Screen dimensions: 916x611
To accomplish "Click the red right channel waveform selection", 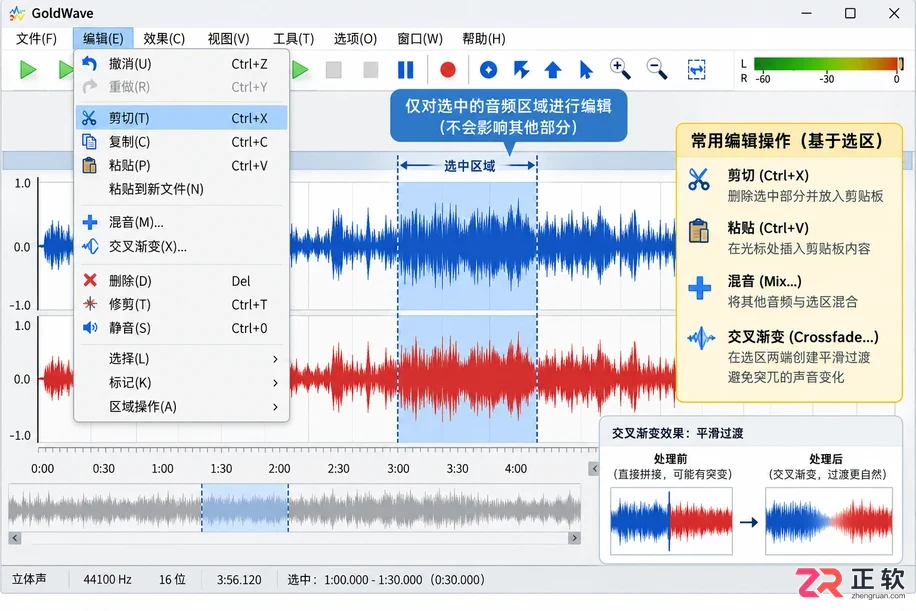I will (467, 379).
